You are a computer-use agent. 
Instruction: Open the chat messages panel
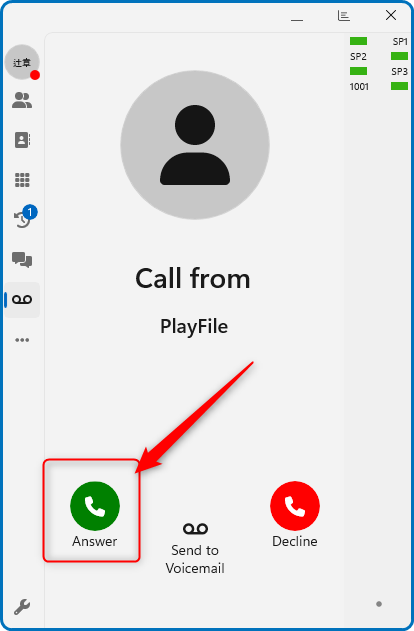[x=22, y=260]
